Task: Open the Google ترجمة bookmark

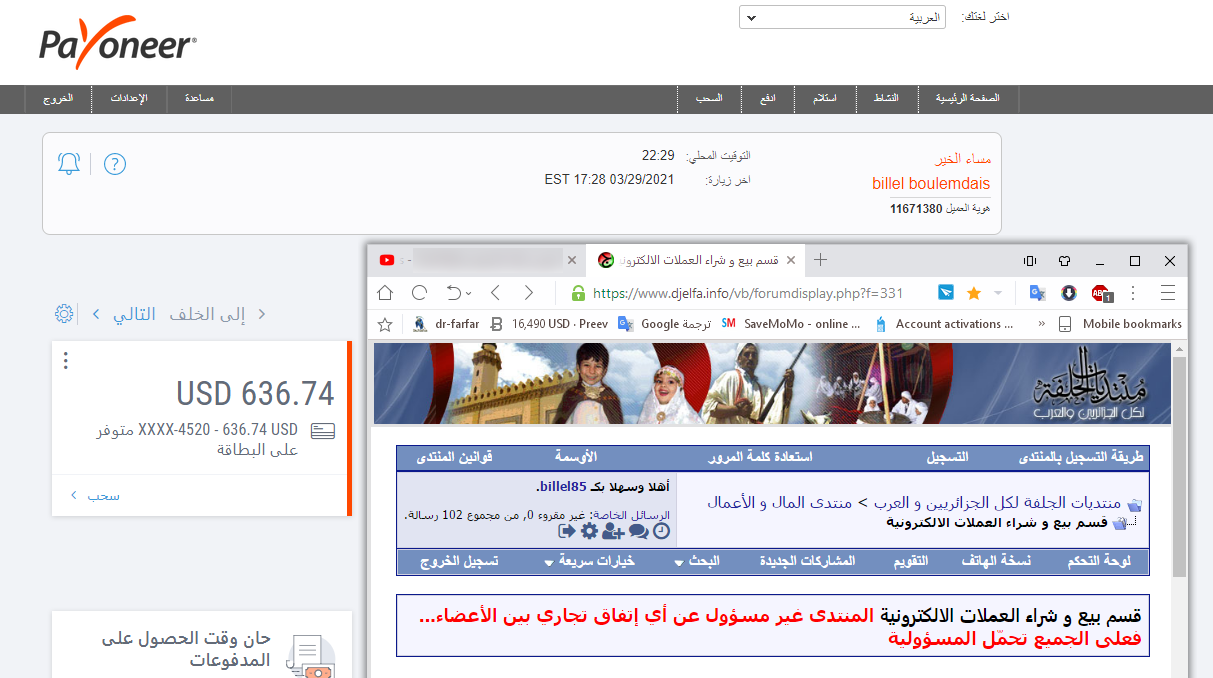Action: 664,324
